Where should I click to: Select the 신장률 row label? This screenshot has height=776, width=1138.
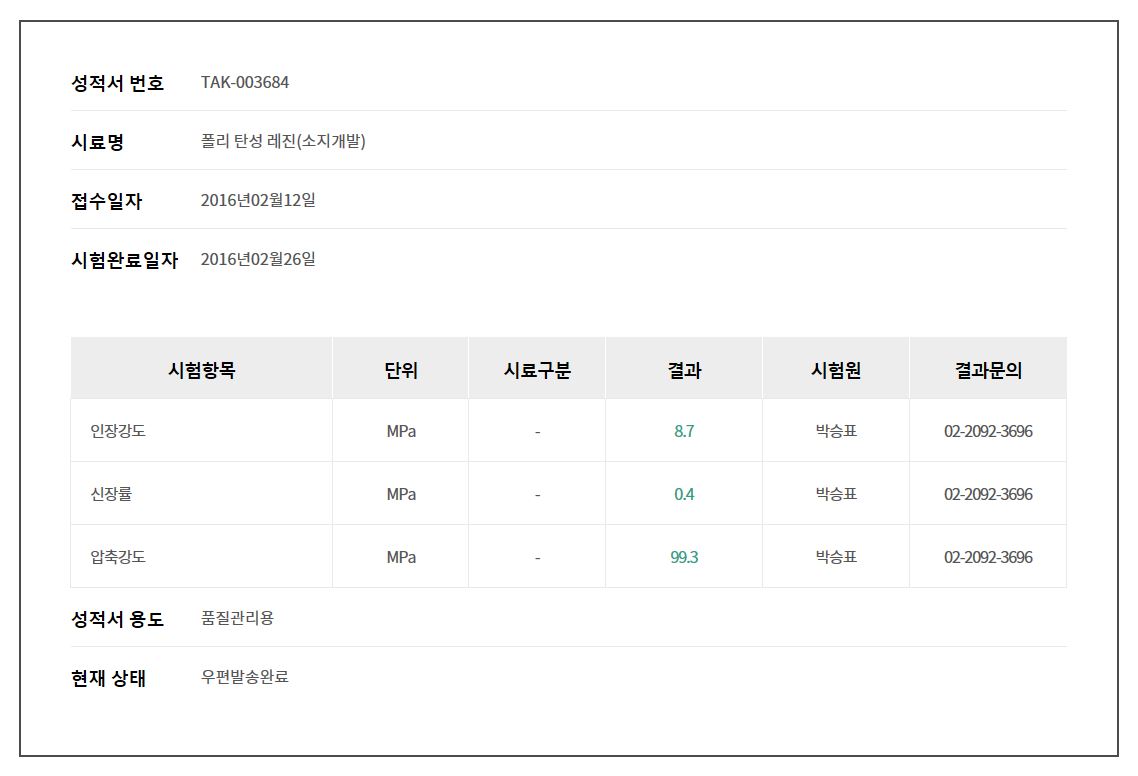111,494
